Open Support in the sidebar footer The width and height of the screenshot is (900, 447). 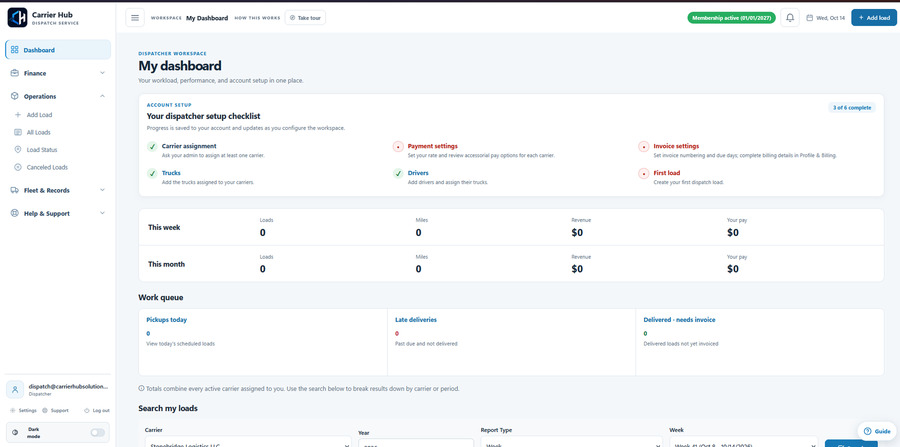point(55,410)
